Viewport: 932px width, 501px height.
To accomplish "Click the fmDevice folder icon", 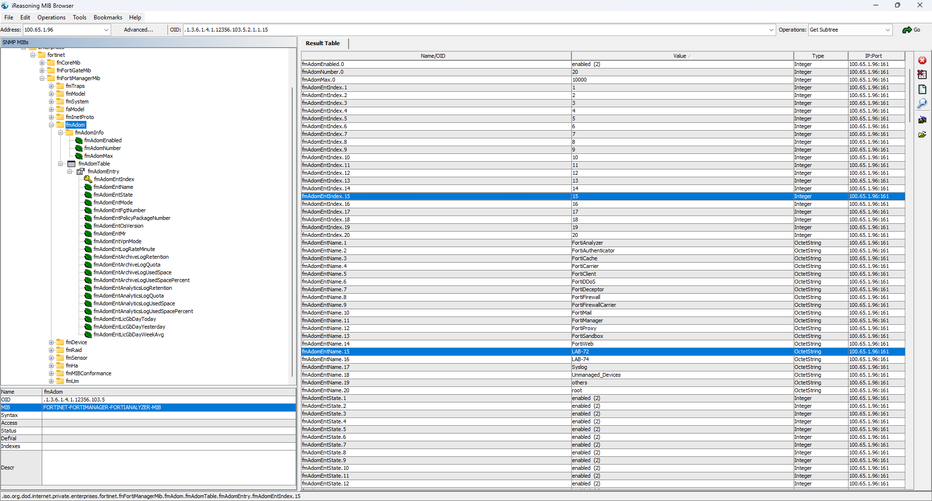I will [x=60, y=342].
